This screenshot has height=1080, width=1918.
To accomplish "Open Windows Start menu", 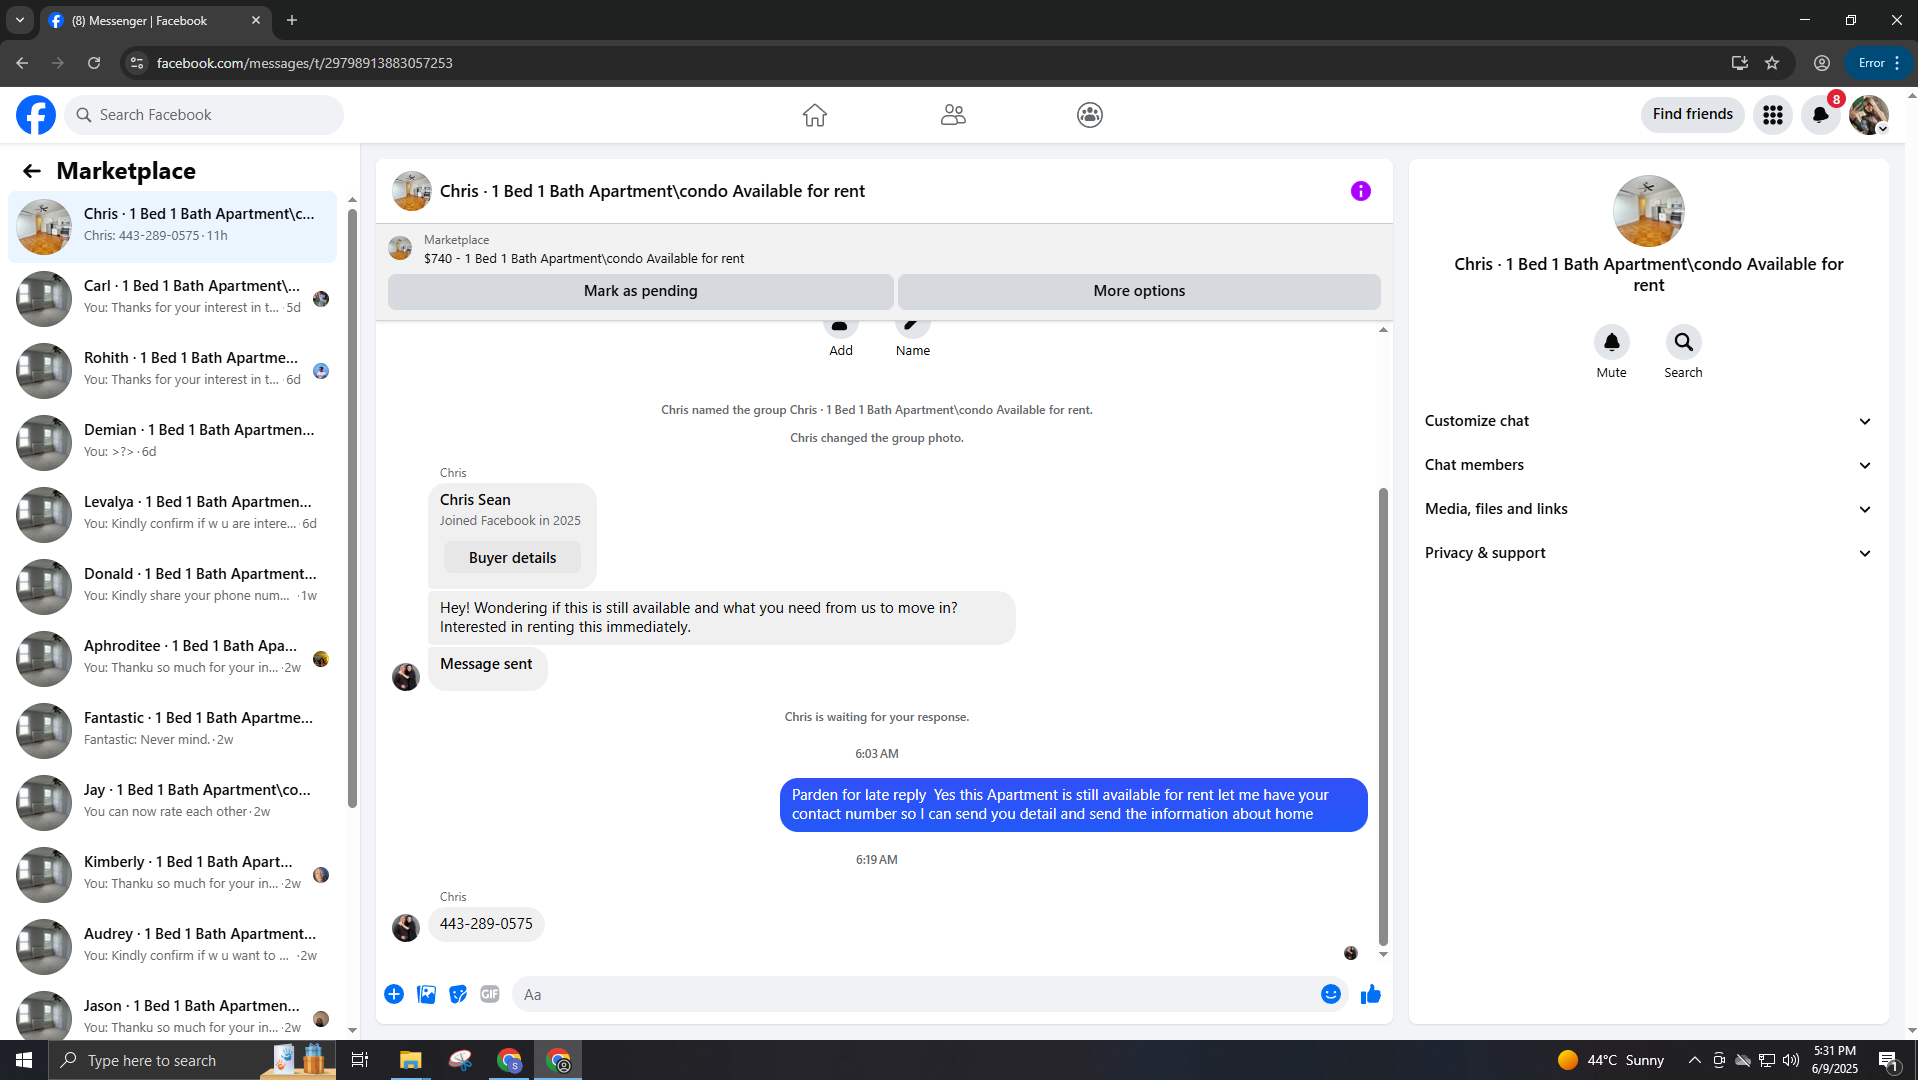I will [x=24, y=1060].
